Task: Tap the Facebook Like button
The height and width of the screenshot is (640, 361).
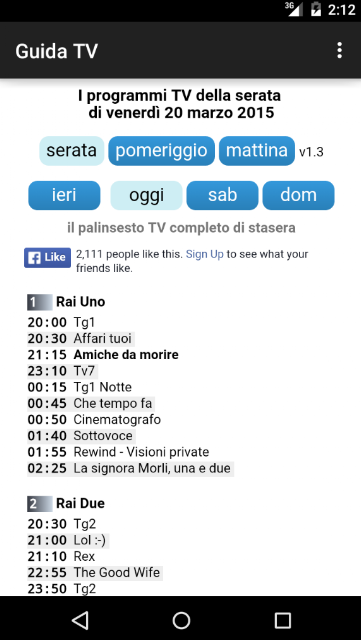Action: coord(47,258)
